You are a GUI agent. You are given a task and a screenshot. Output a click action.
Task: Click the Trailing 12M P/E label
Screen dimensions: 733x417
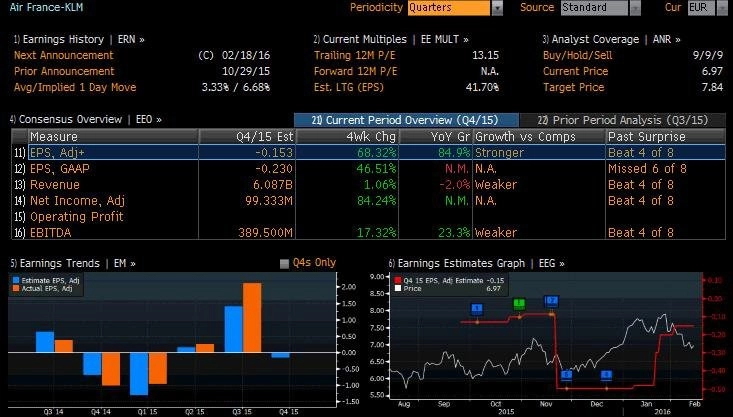pyautogui.click(x=355, y=55)
